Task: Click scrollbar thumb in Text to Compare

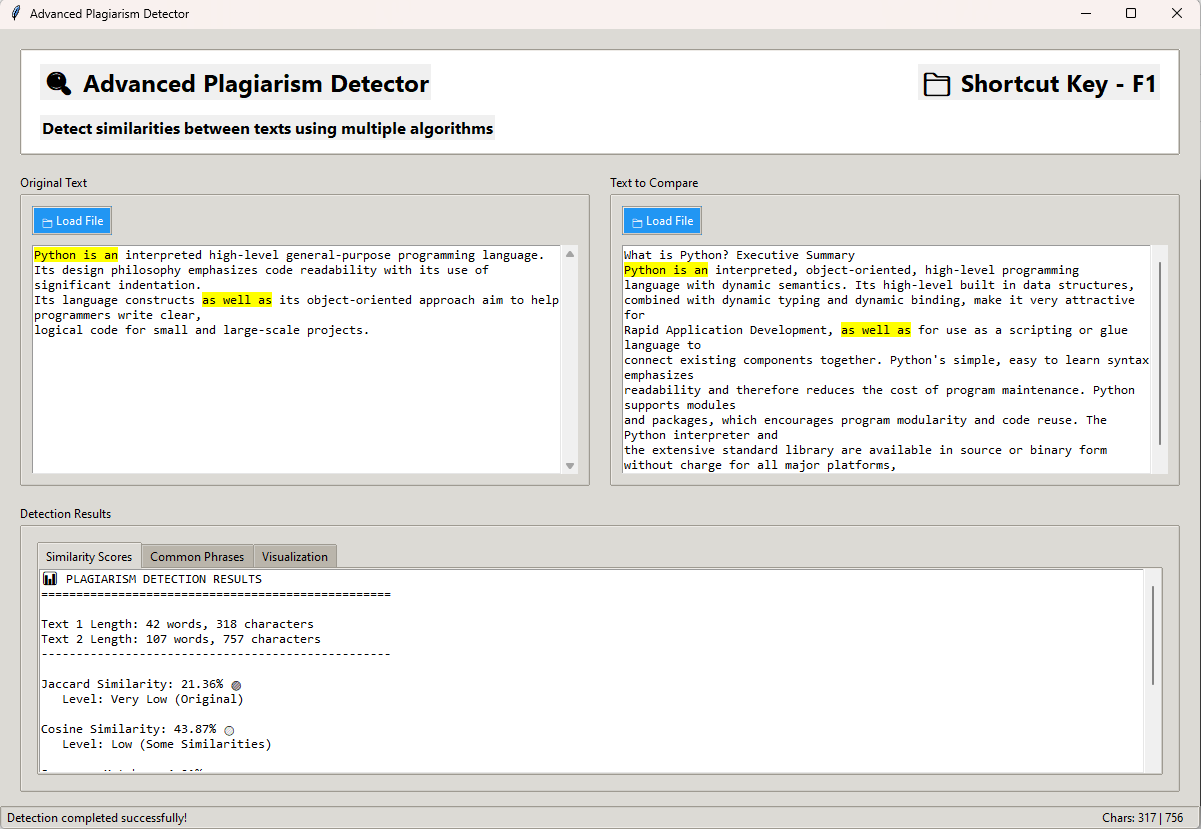Action: click(1159, 352)
